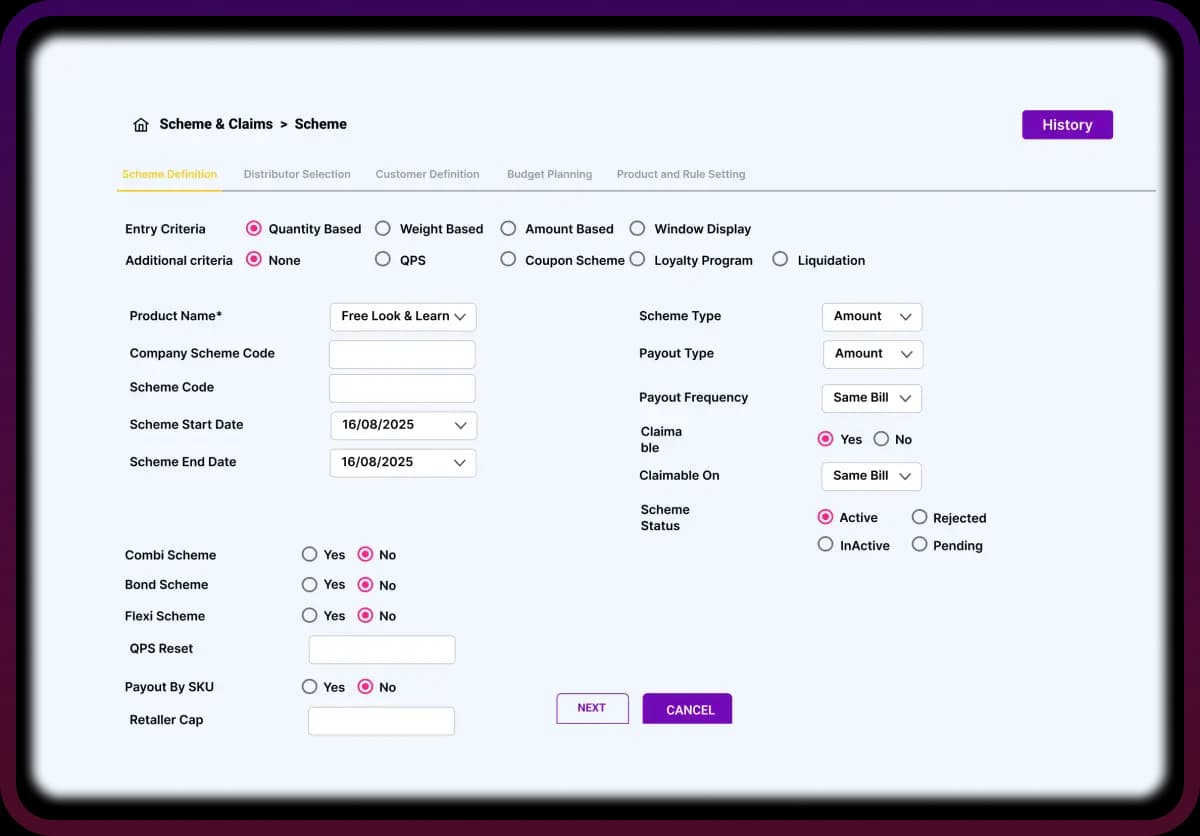Image resolution: width=1200 pixels, height=836 pixels.
Task: Expand the Payout Frequency dropdown
Action: click(x=871, y=398)
